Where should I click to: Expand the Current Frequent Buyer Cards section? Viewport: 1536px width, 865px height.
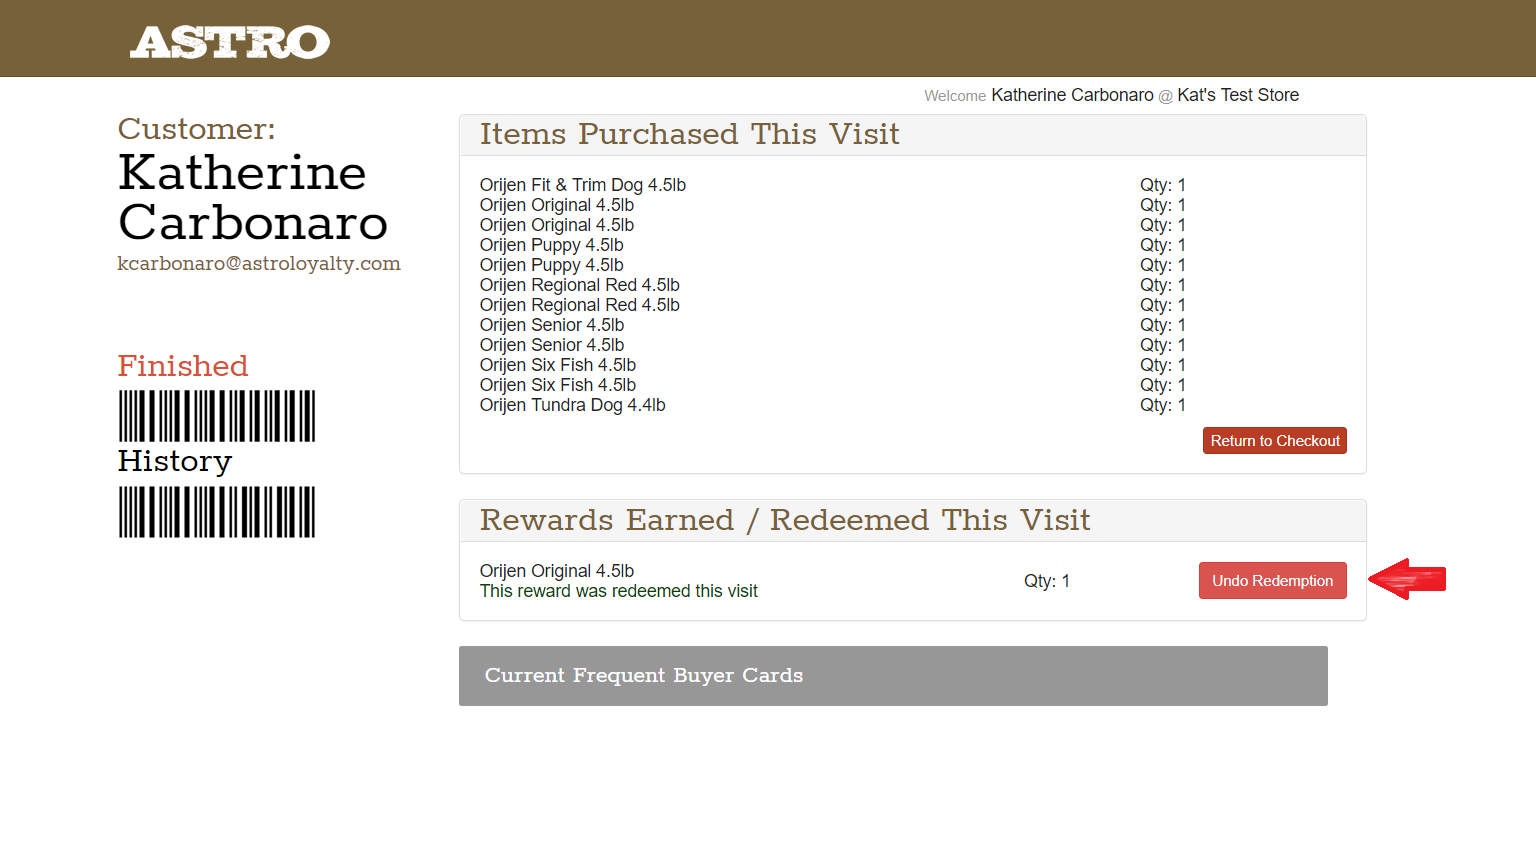pyautogui.click(x=893, y=676)
